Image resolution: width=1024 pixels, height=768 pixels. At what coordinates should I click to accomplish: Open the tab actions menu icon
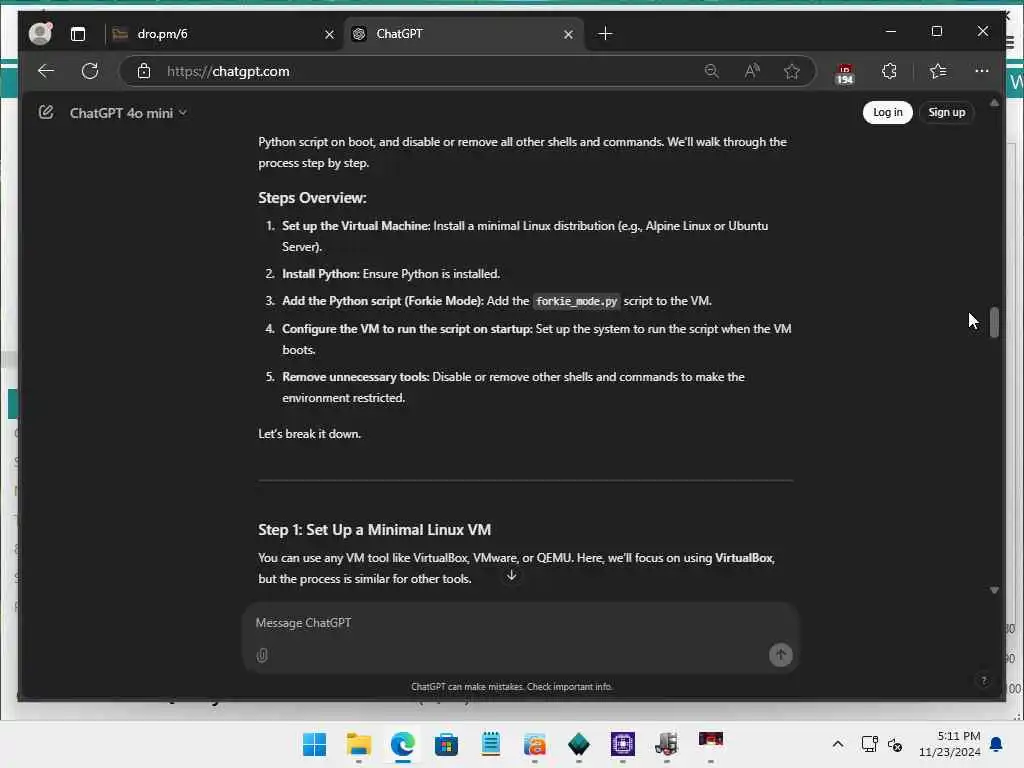(x=78, y=34)
